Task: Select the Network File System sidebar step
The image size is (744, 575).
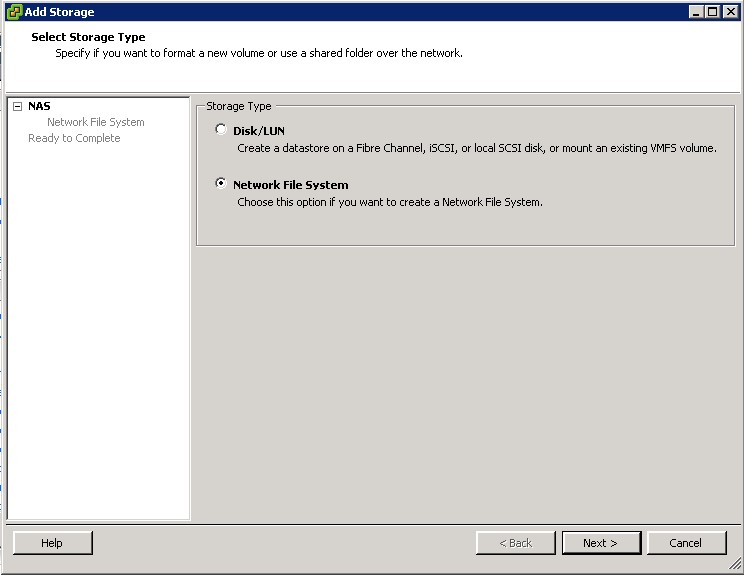Action: point(96,122)
